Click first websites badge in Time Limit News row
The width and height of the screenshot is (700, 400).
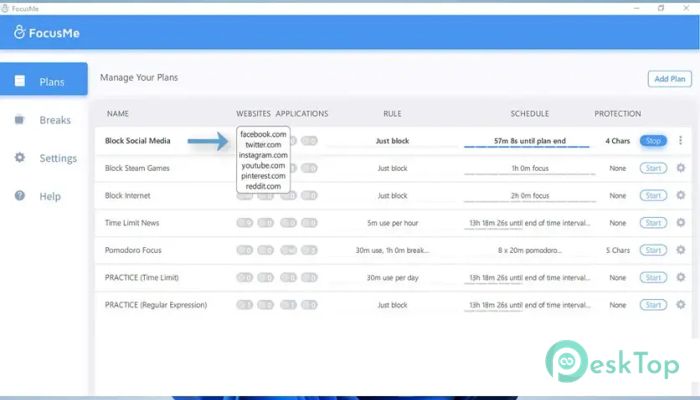pos(245,223)
